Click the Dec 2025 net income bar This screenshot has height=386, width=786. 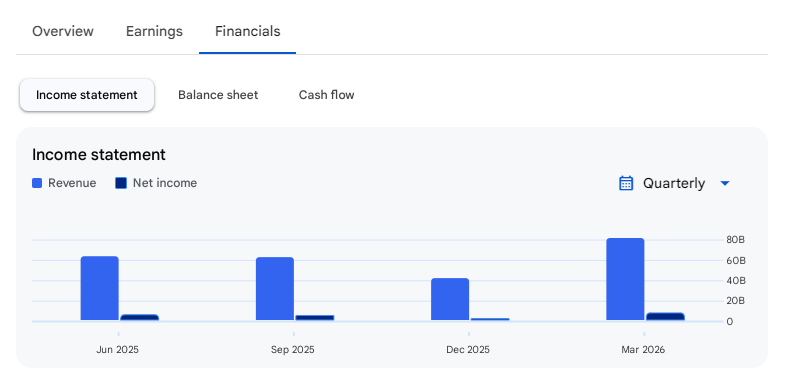click(490, 319)
